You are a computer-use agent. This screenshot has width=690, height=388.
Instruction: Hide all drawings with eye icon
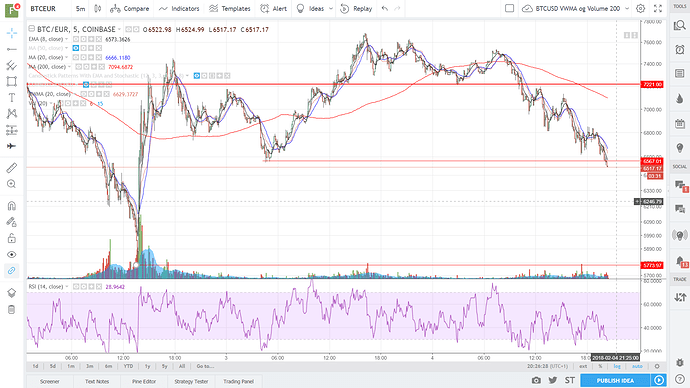pos(11,255)
